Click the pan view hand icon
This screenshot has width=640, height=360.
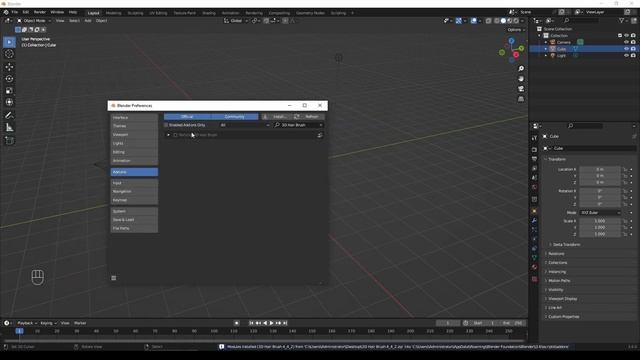click(x=521, y=79)
